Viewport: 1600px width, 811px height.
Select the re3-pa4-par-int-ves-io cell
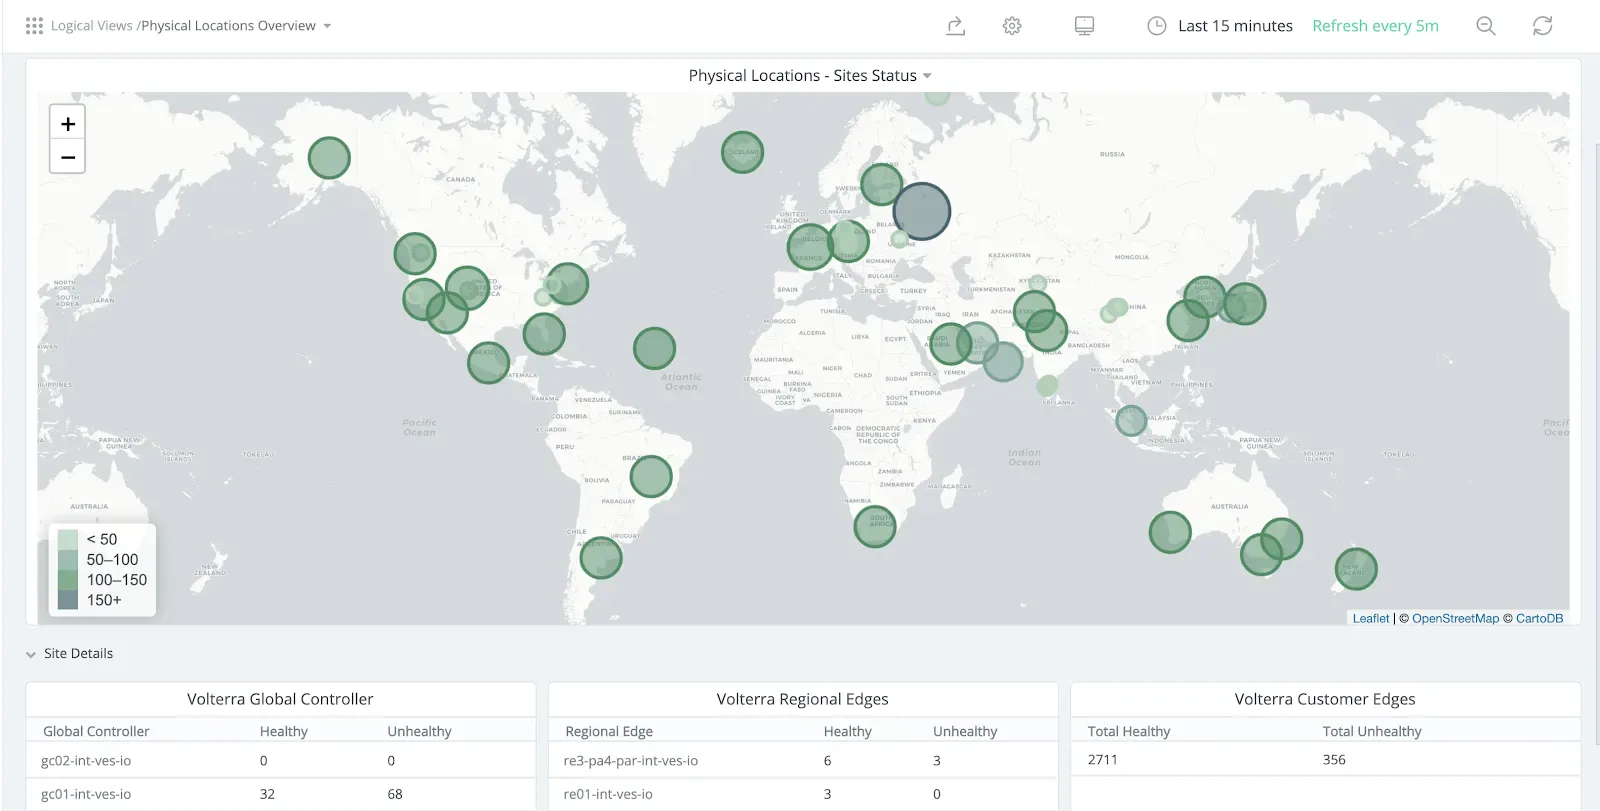click(x=631, y=761)
